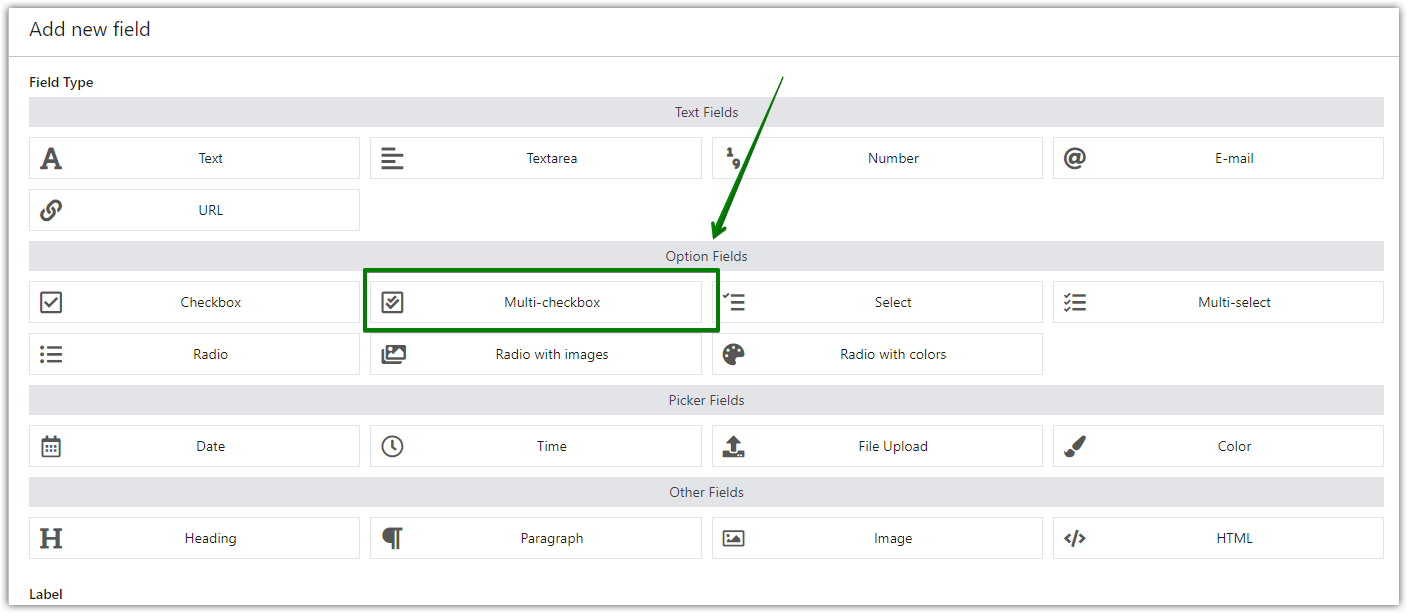This screenshot has height=613, width=1407.
Task: Pick the Color brush icon
Action: (1075, 446)
